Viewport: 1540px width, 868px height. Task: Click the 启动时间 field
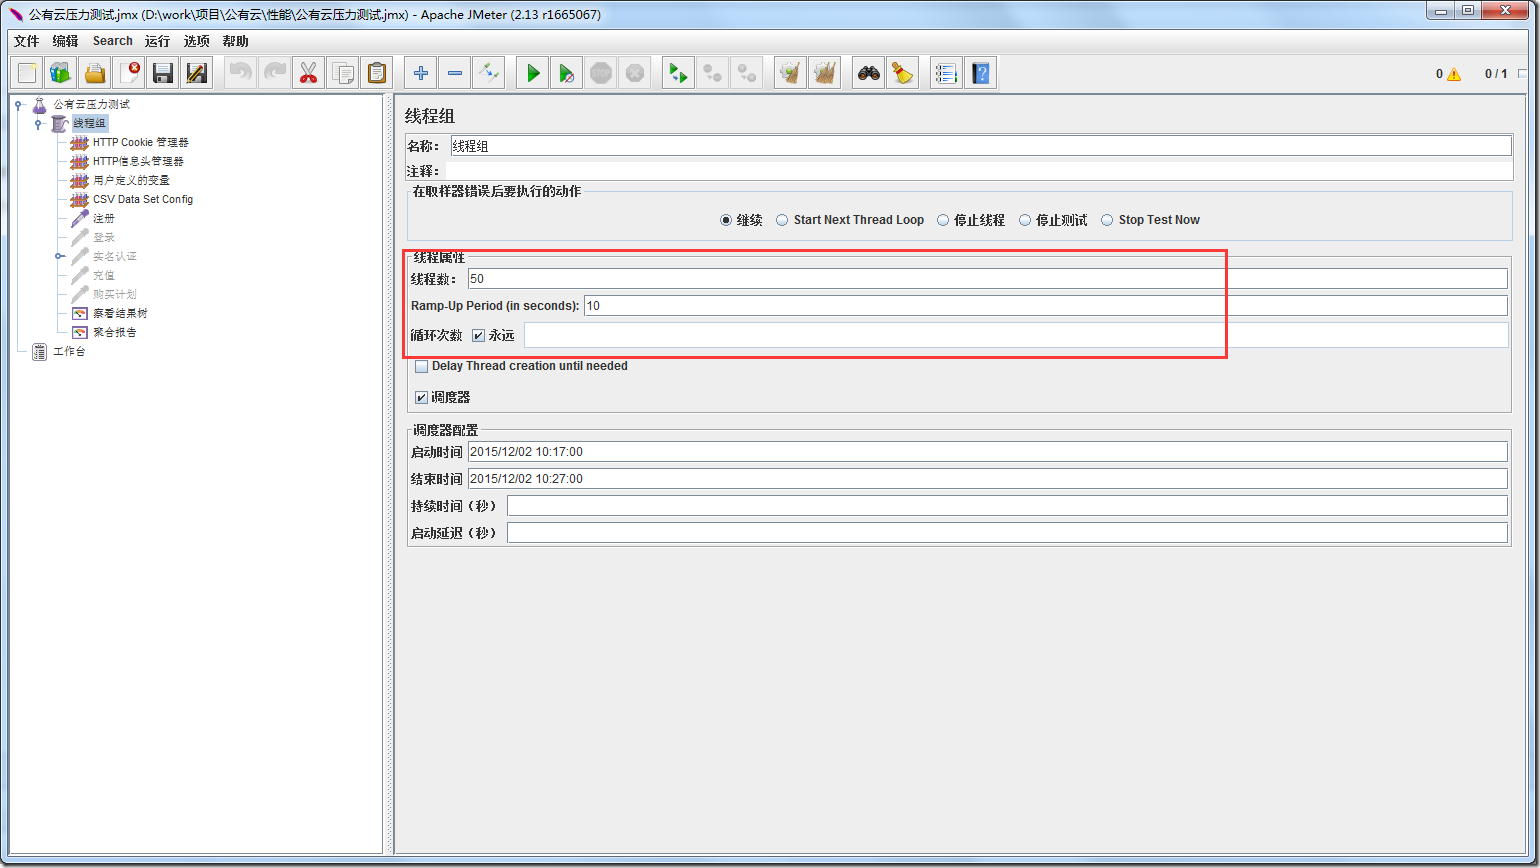(x=987, y=452)
